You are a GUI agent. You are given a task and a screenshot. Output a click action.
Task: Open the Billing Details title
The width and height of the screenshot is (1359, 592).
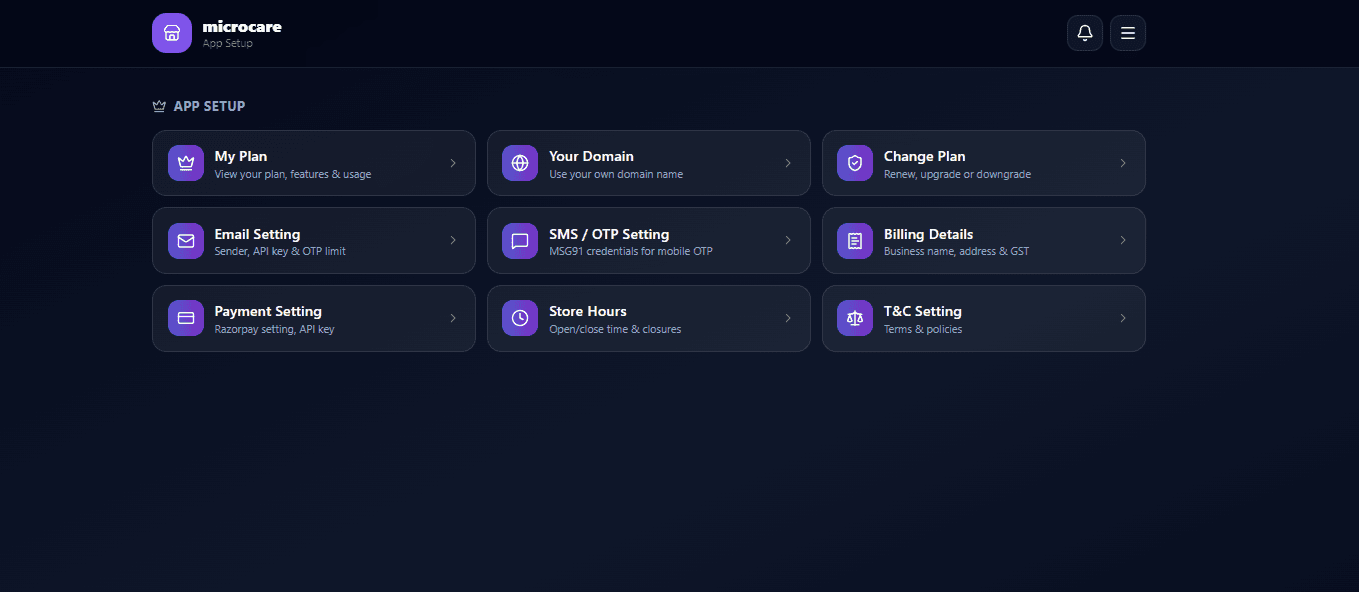[928, 234]
